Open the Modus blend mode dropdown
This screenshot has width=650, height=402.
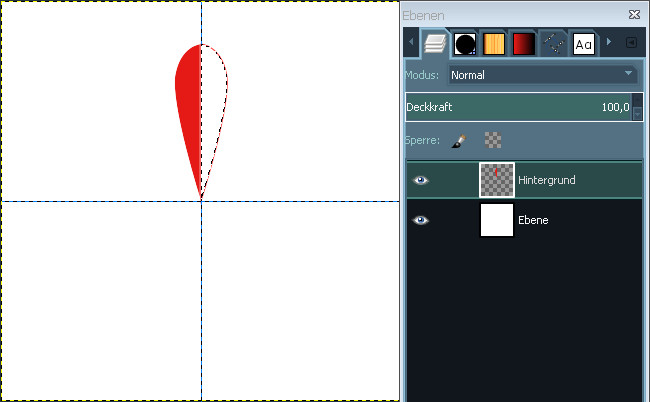(541, 75)
